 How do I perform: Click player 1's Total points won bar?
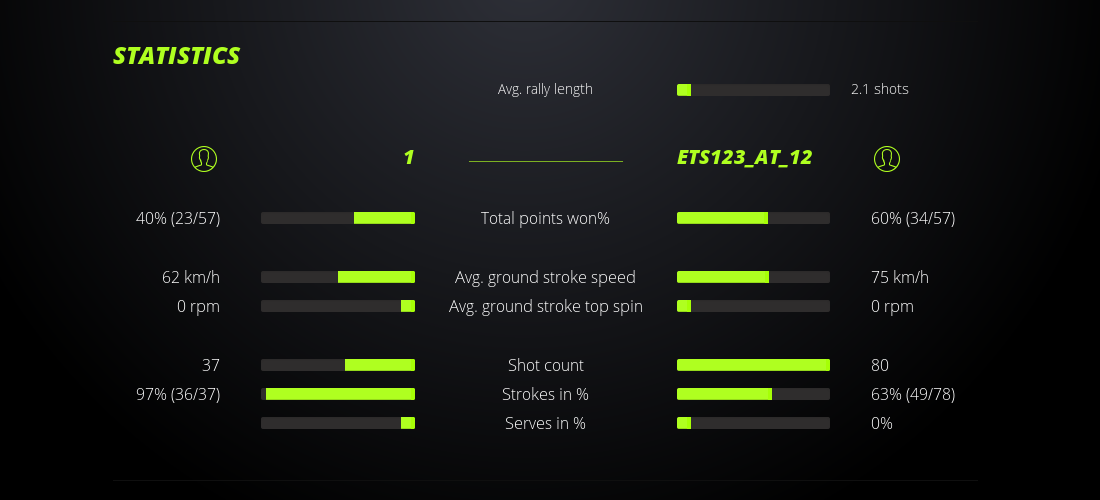338,218
